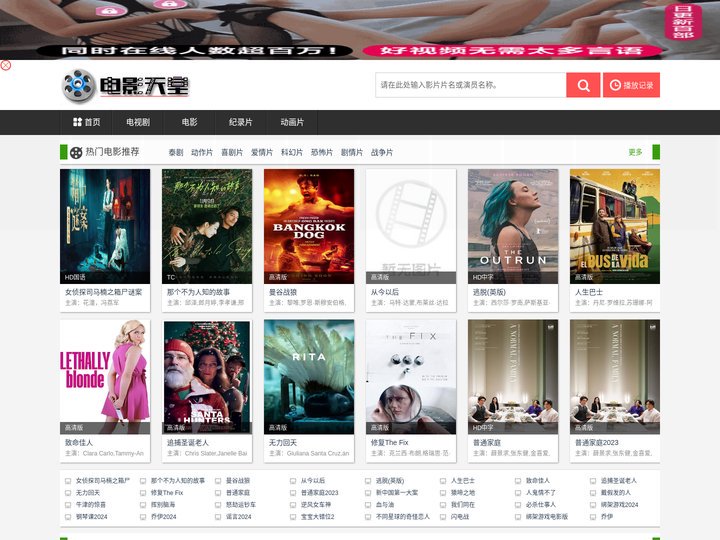The image size is (720, 540).
Task: Open the RITA poster
Action: click(x=309, y=377)
